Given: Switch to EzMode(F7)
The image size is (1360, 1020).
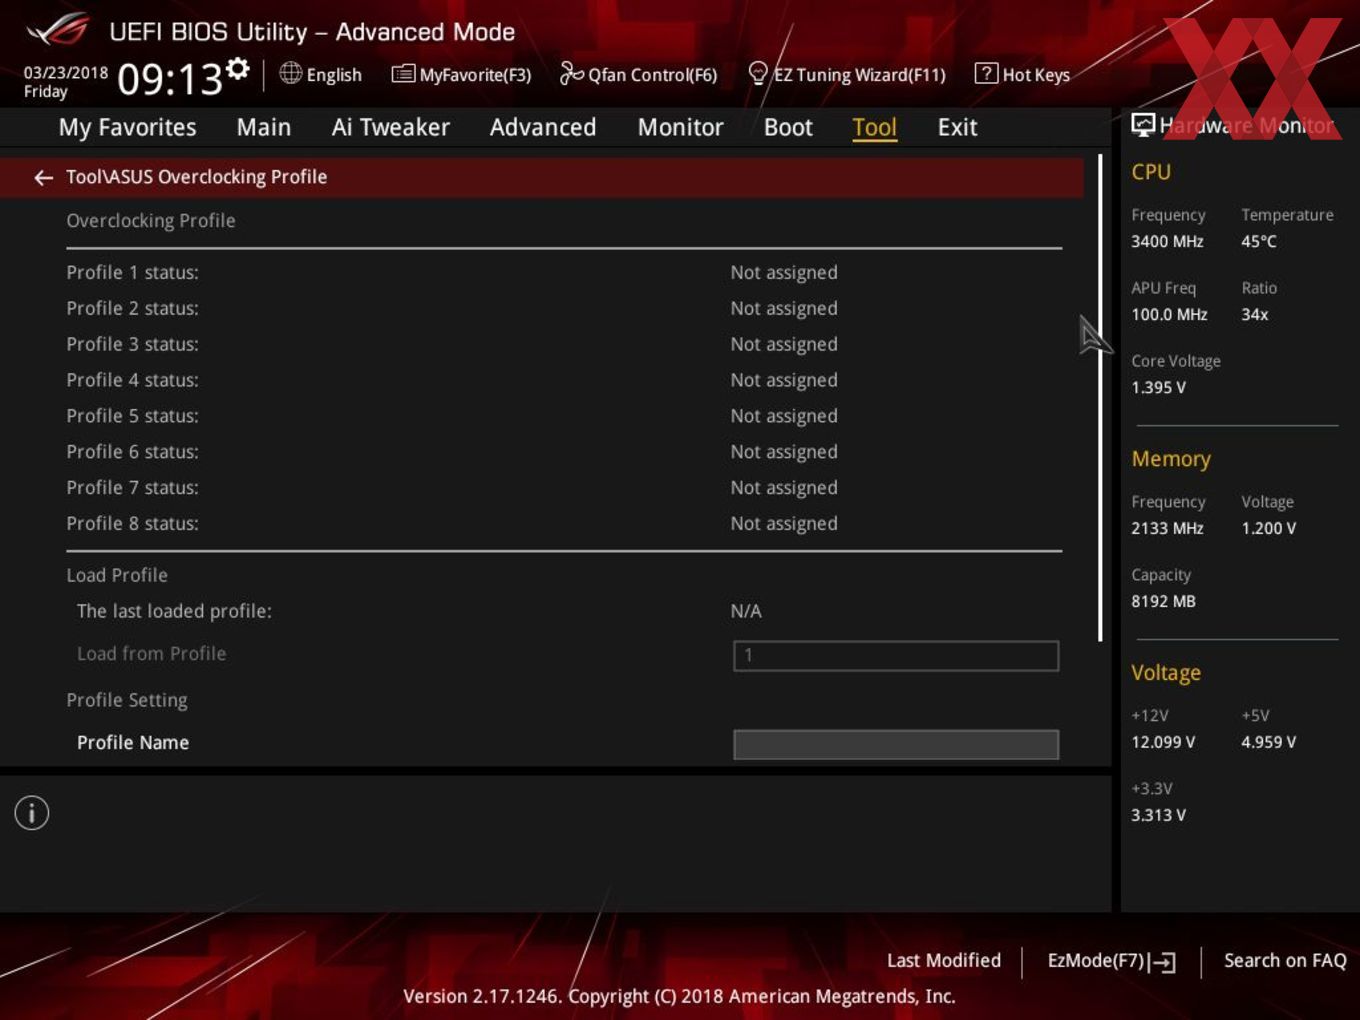Looking at the screenshot, I should pos(1111,961).
